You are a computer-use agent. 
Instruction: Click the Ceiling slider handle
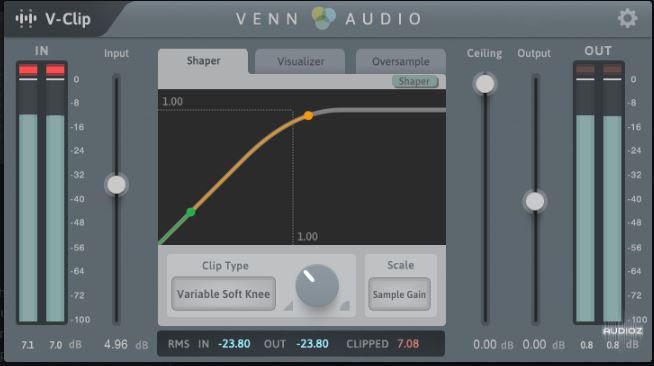(x=485, y=84)
